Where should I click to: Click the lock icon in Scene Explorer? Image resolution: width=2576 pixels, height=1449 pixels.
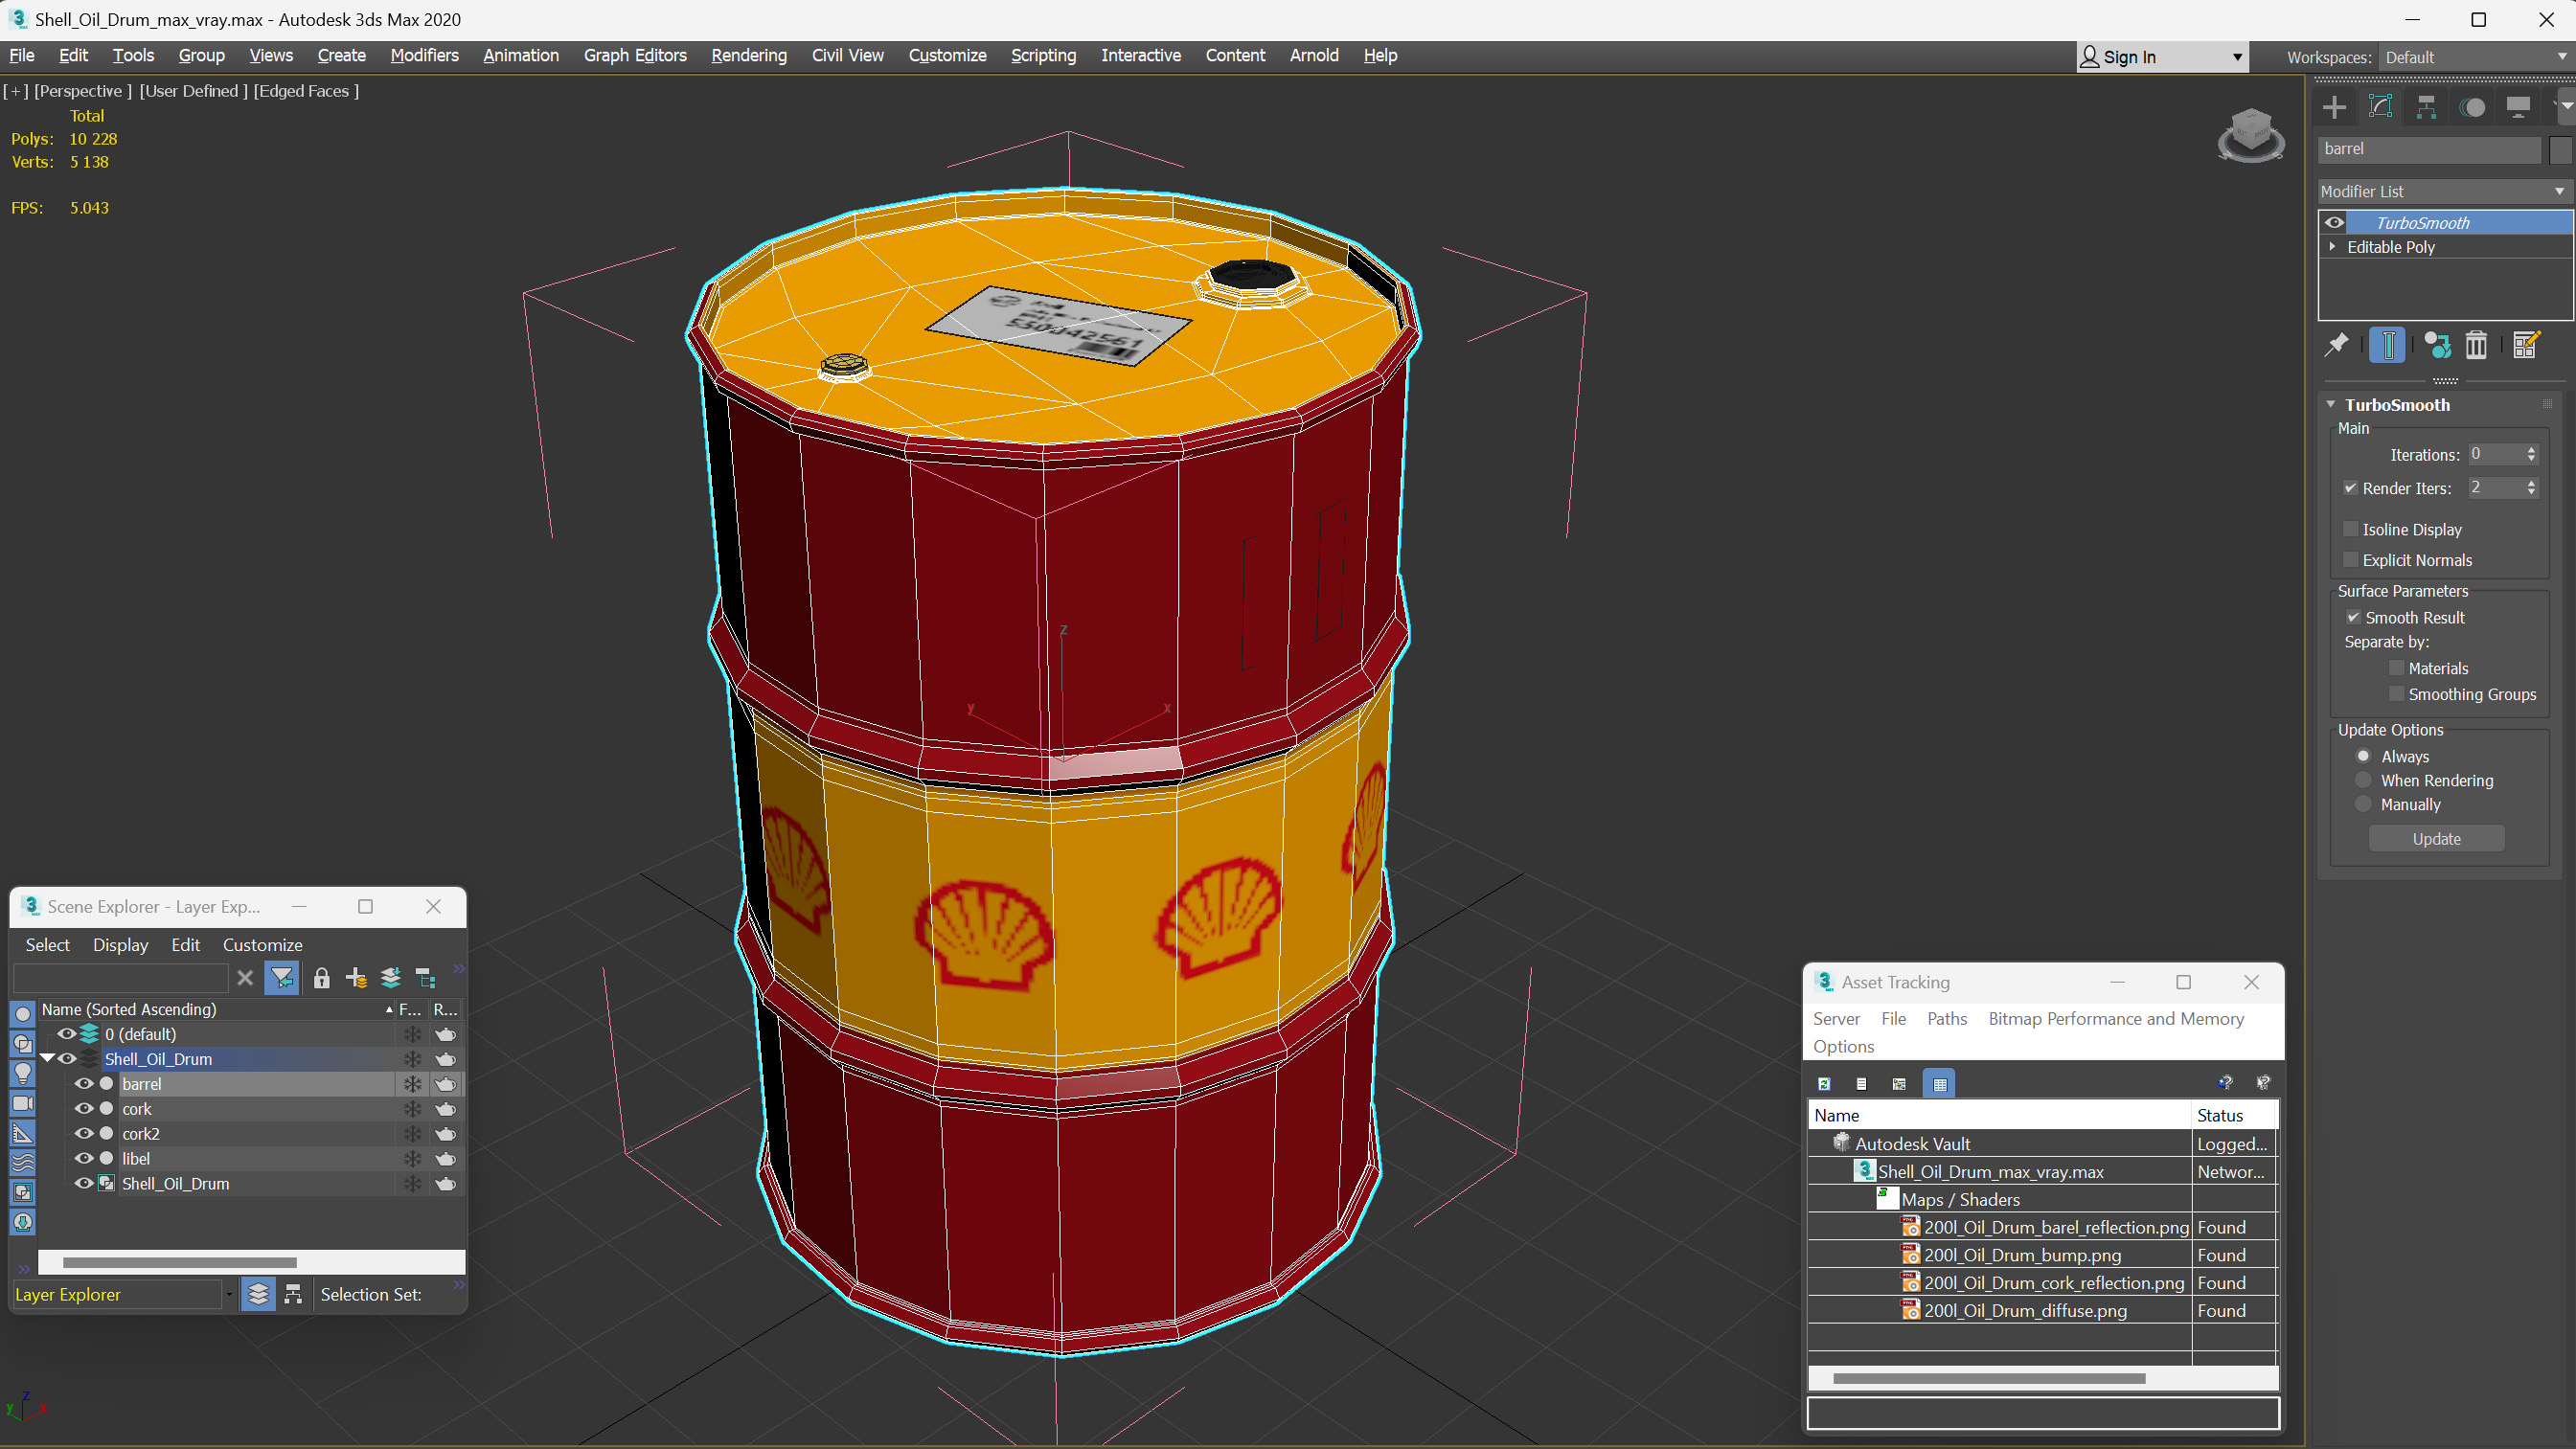[321, 978]
